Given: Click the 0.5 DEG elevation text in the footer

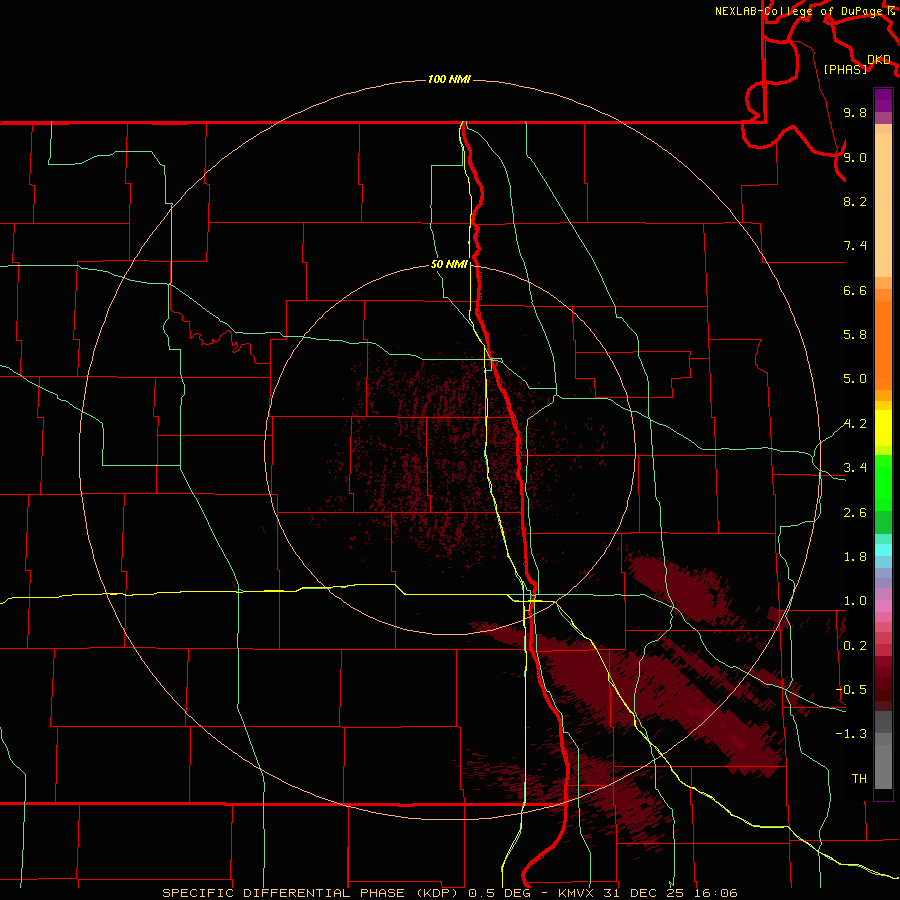Looking at the screenshot, I should tap(501, 893).
